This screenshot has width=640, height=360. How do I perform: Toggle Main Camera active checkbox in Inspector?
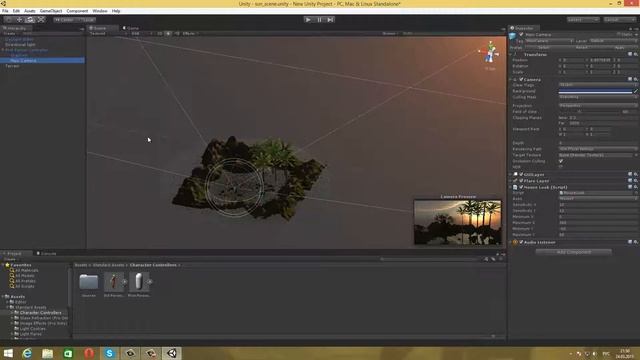pos(521,35)
